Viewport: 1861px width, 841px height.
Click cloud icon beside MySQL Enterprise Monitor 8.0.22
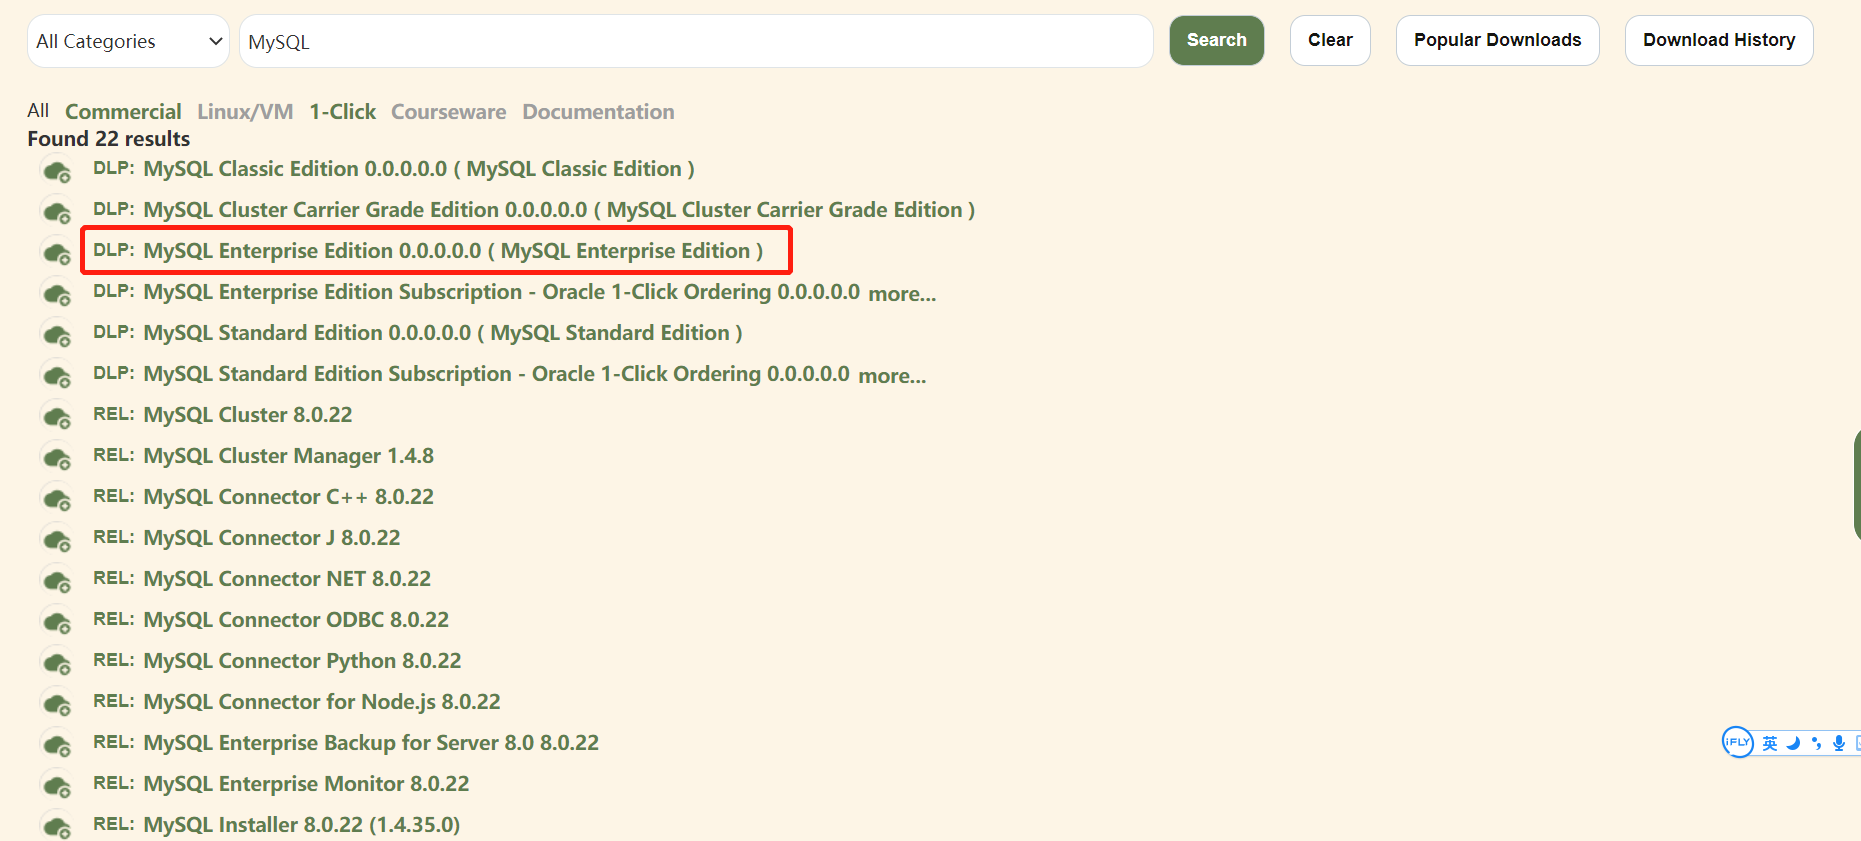pos(57,785)
